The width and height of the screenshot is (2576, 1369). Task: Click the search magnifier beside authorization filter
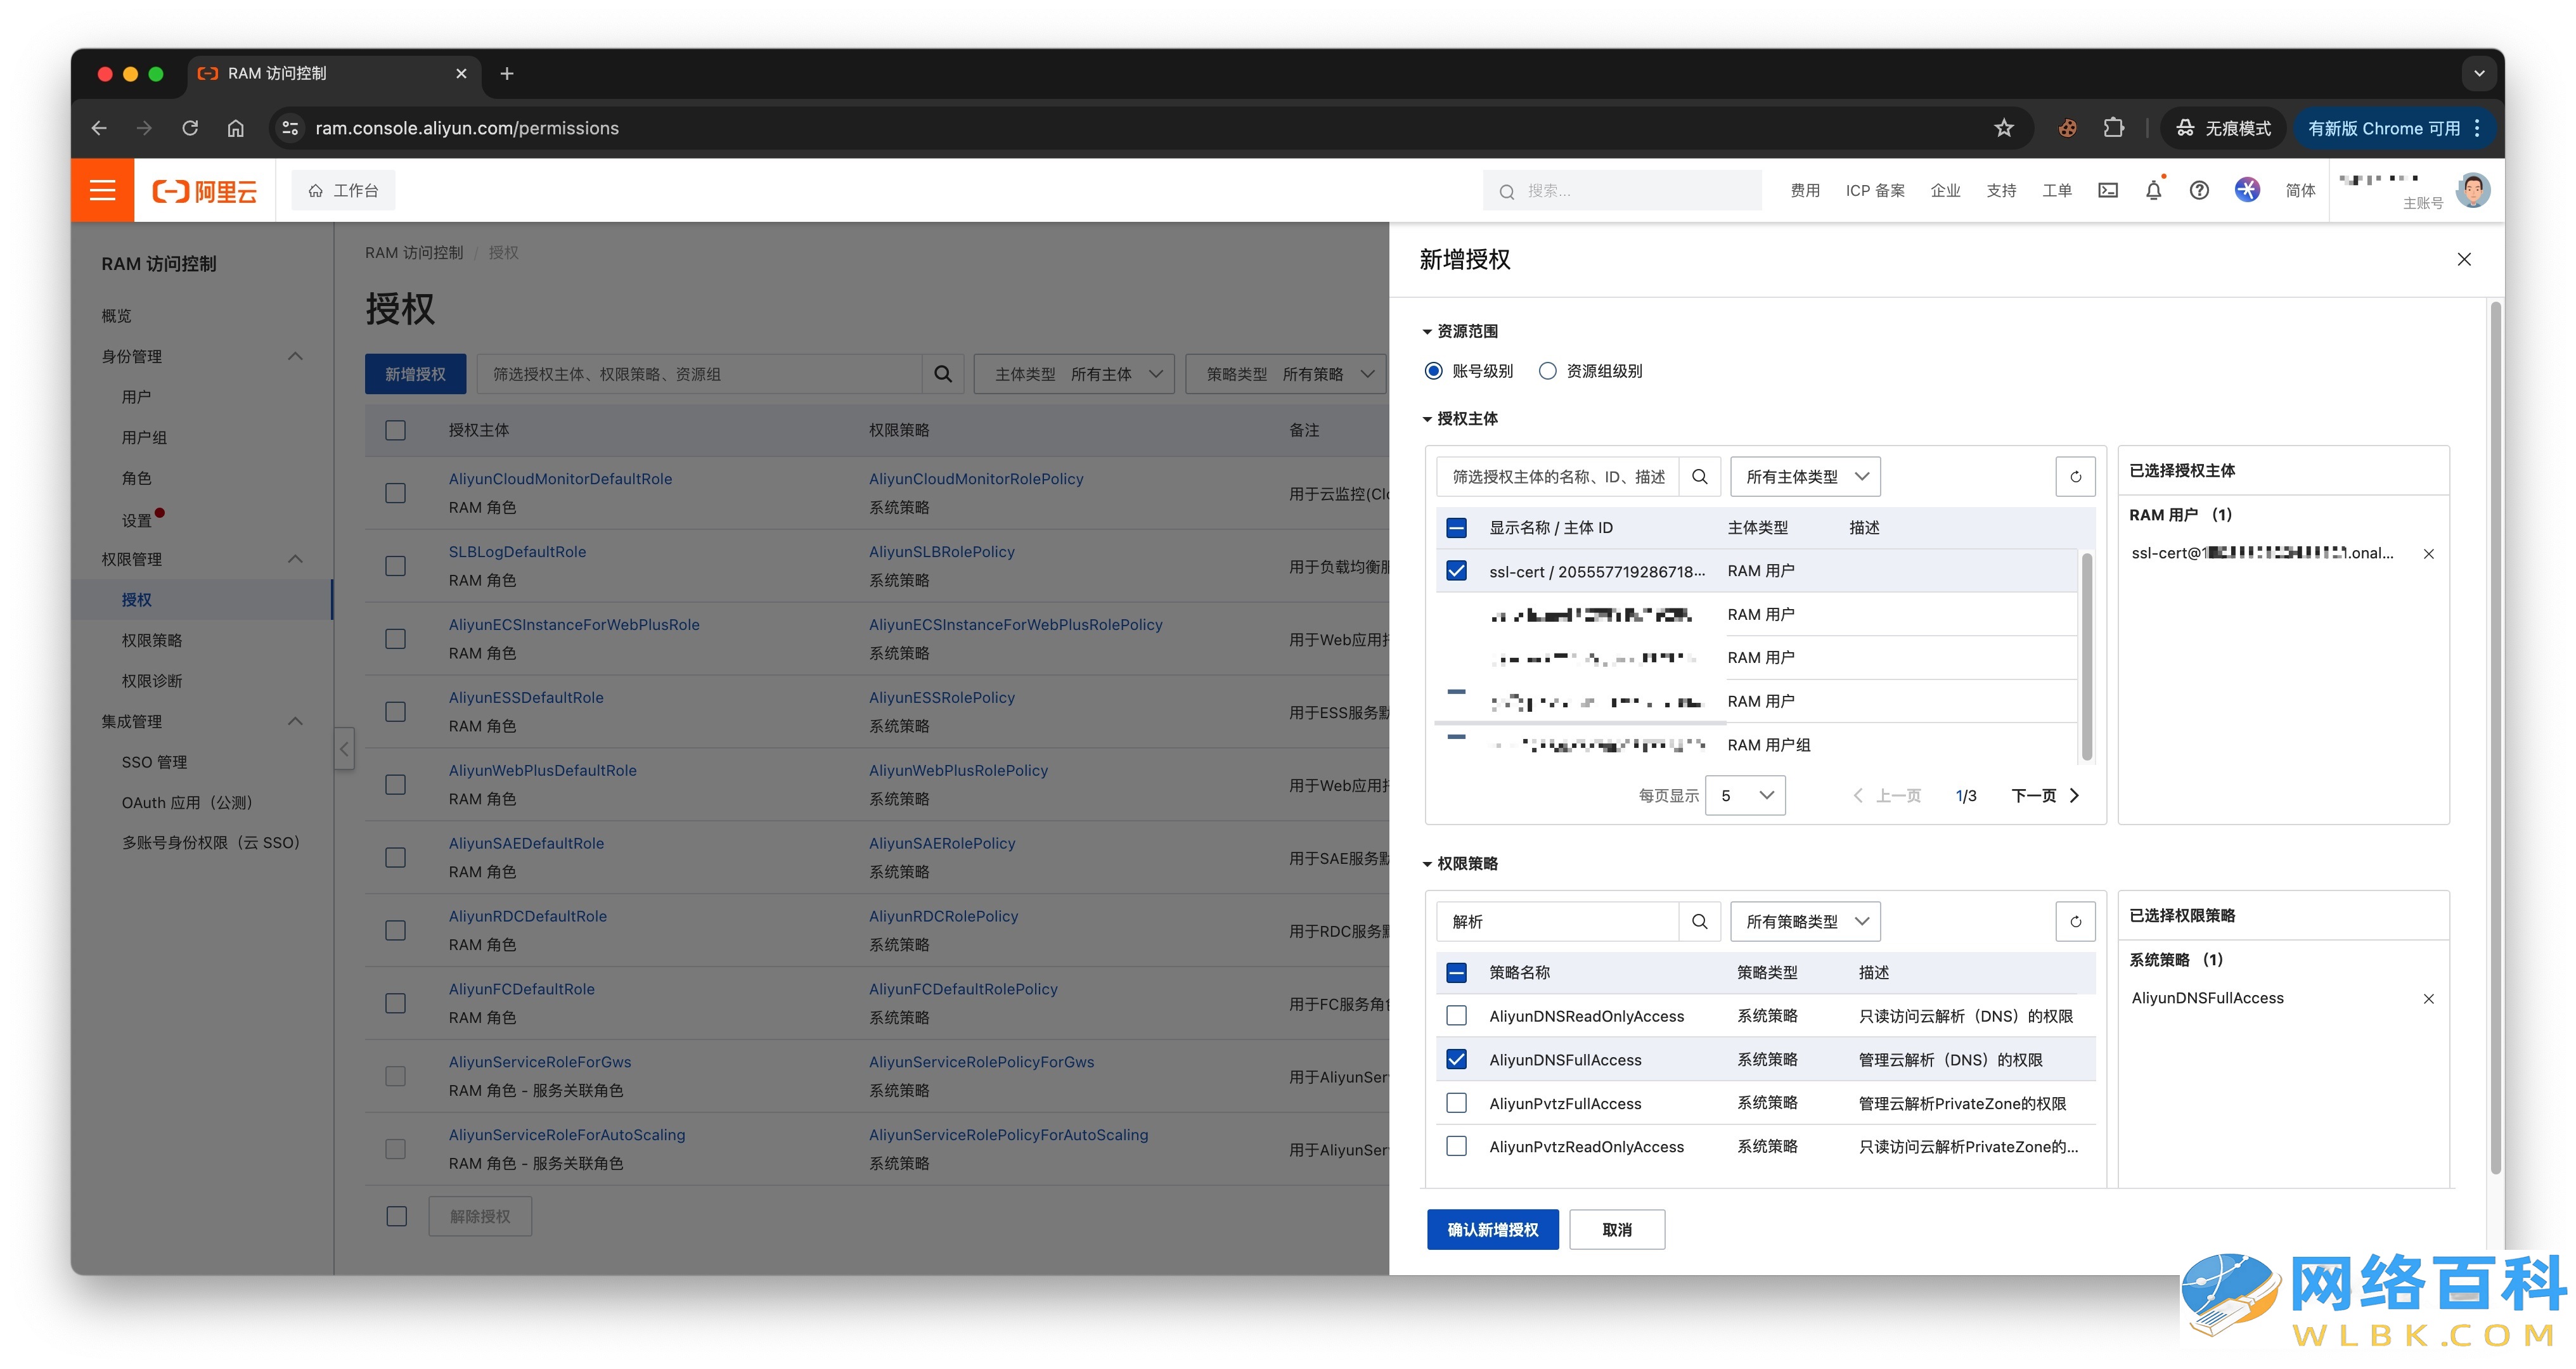point(942,374)
